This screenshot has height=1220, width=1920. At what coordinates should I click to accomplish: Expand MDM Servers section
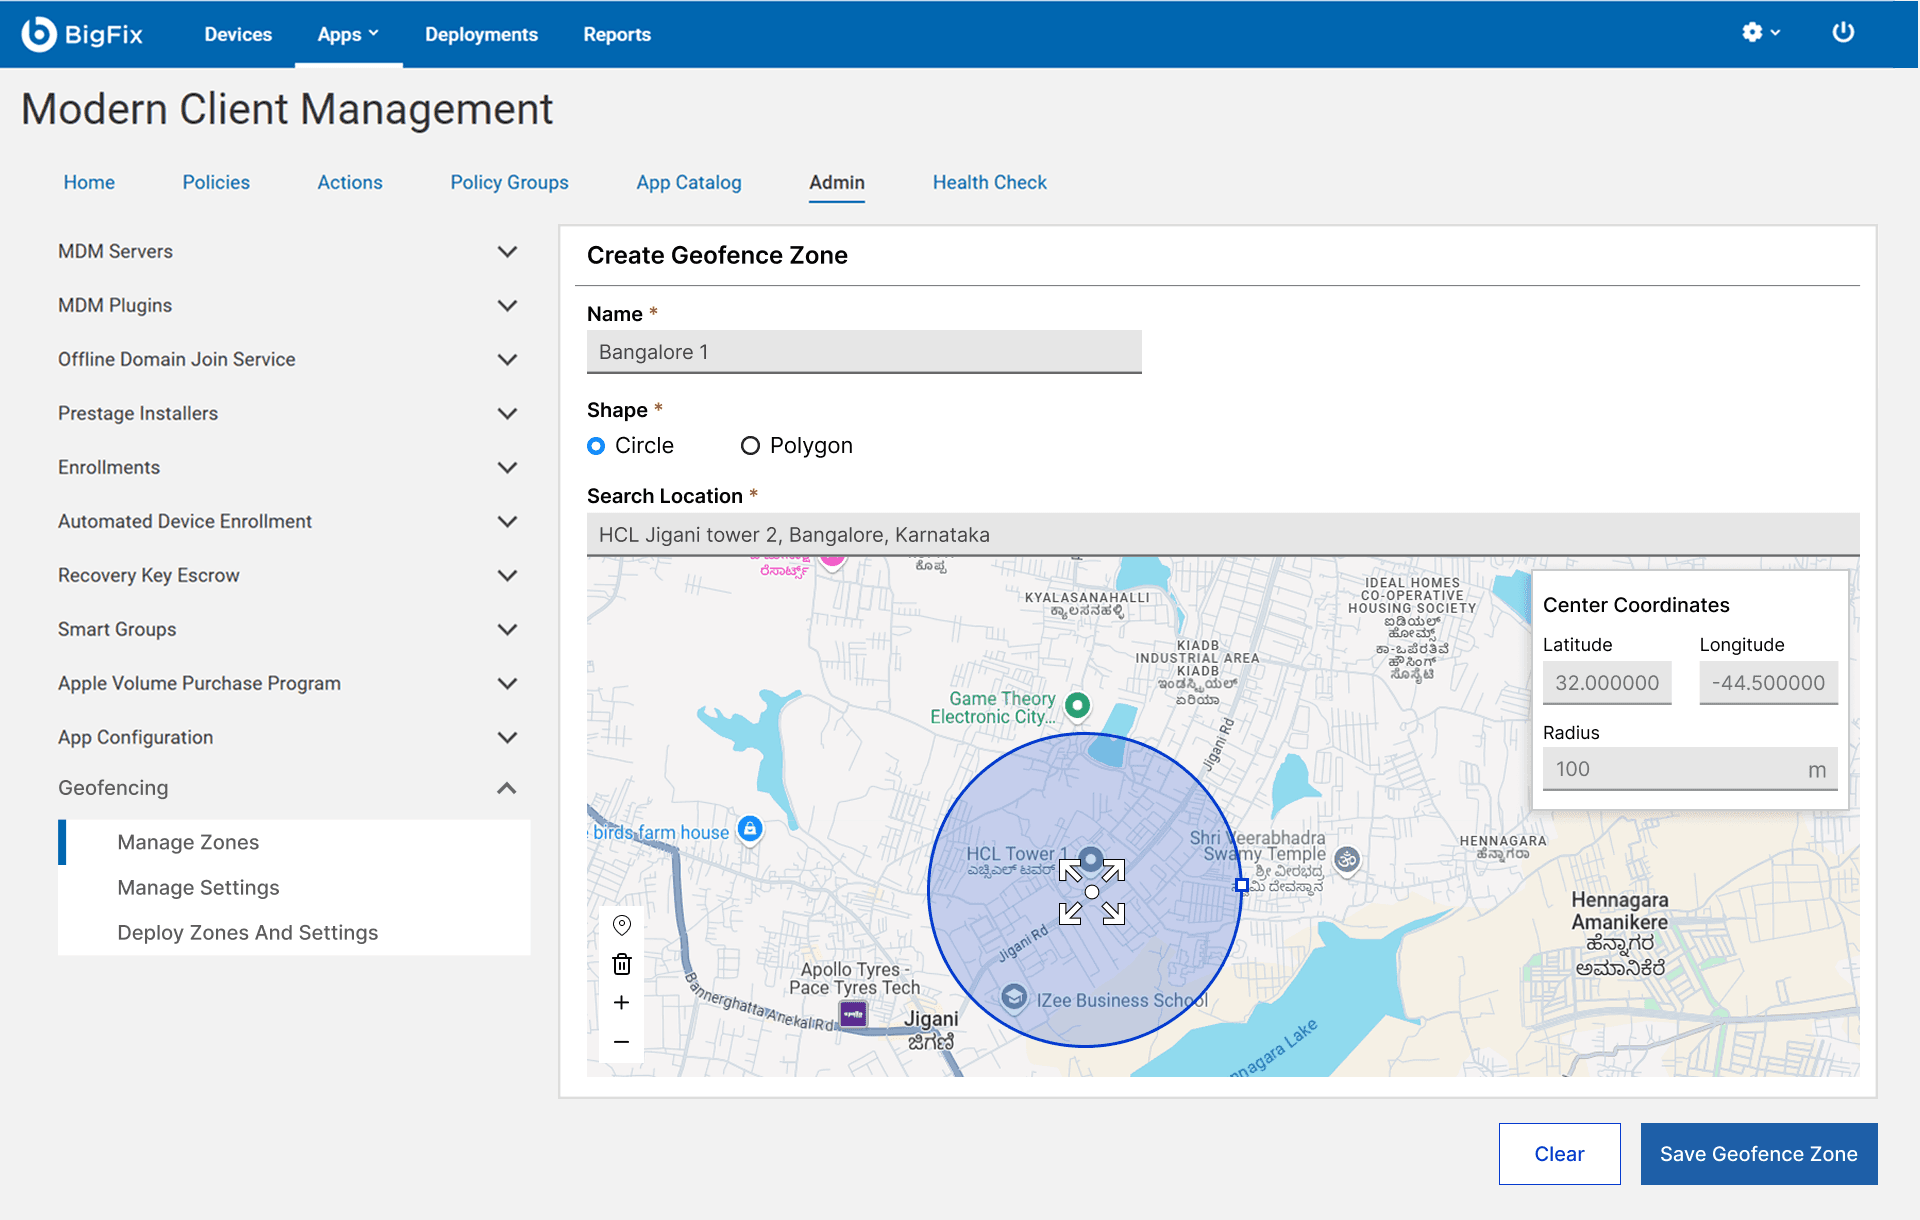point(508,251)
